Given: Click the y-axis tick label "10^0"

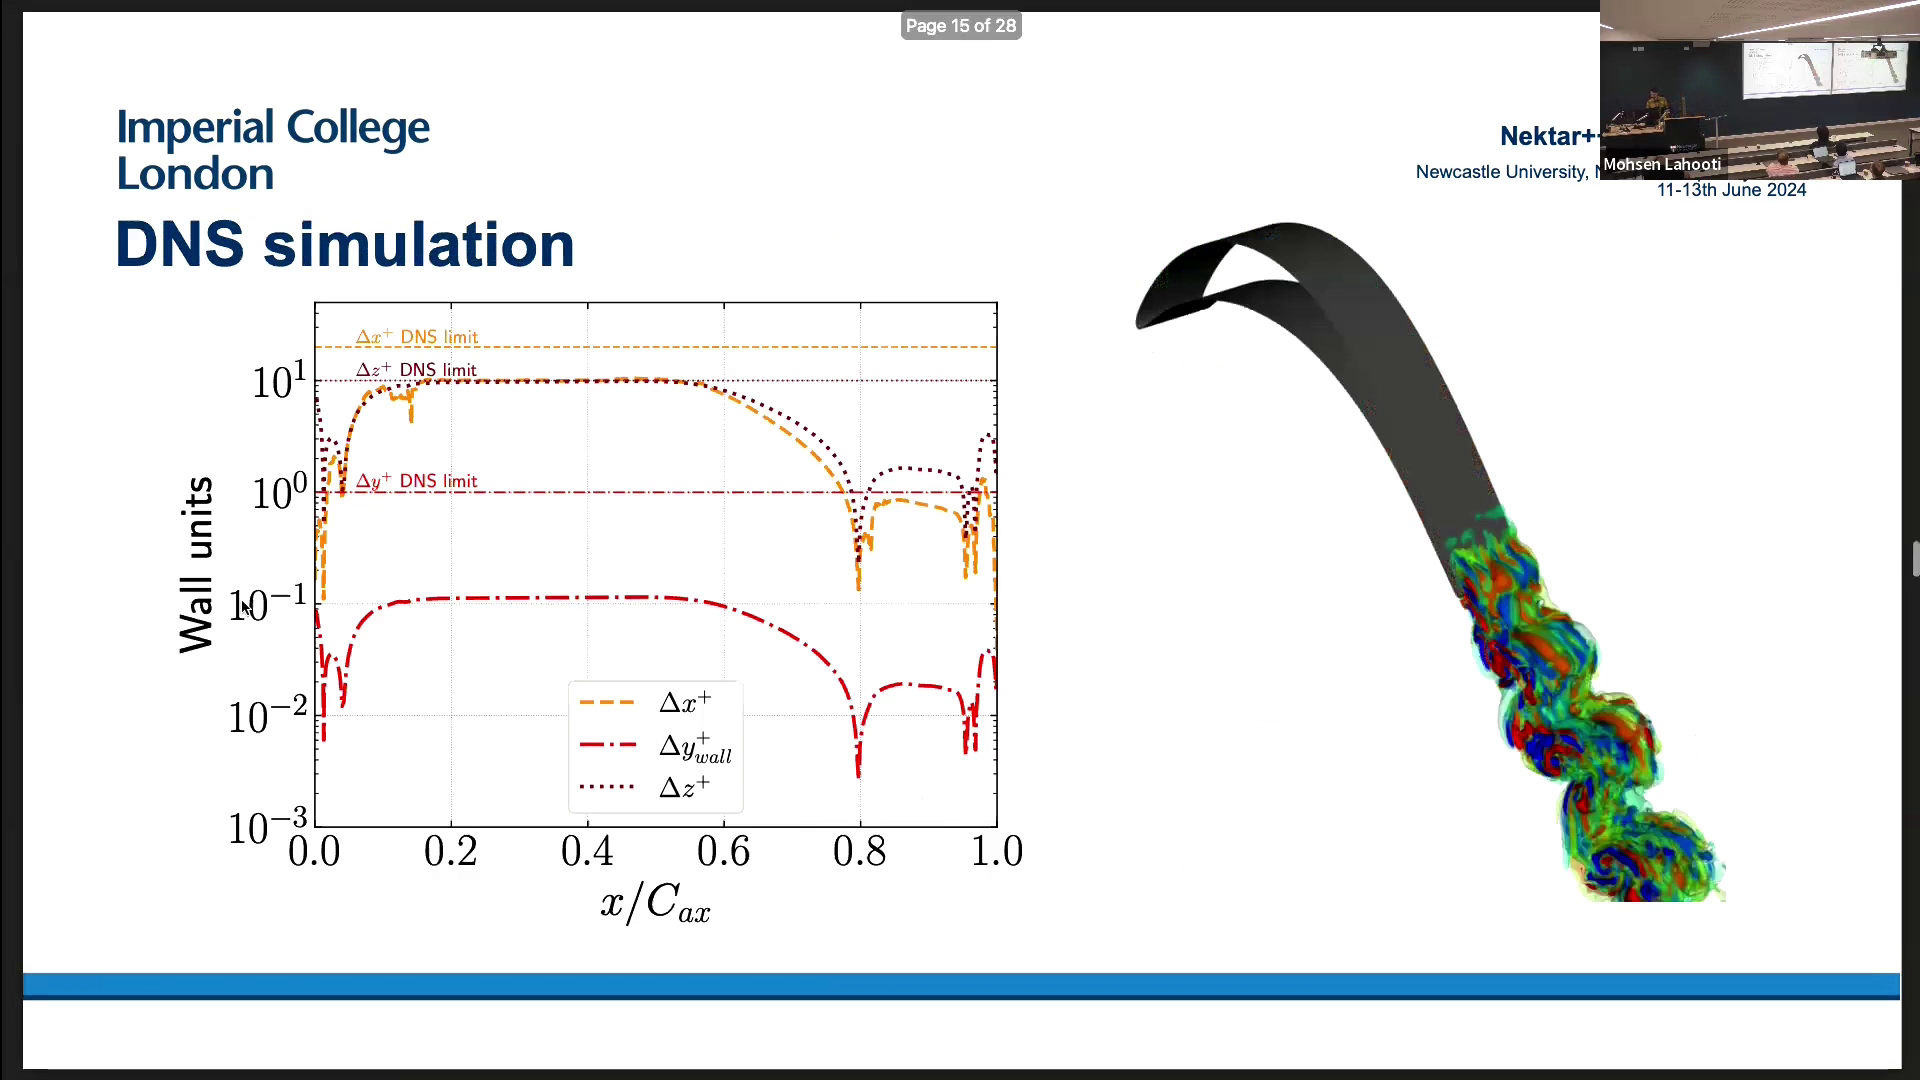Looking at the screenshot, I should [x=279, y=493].
